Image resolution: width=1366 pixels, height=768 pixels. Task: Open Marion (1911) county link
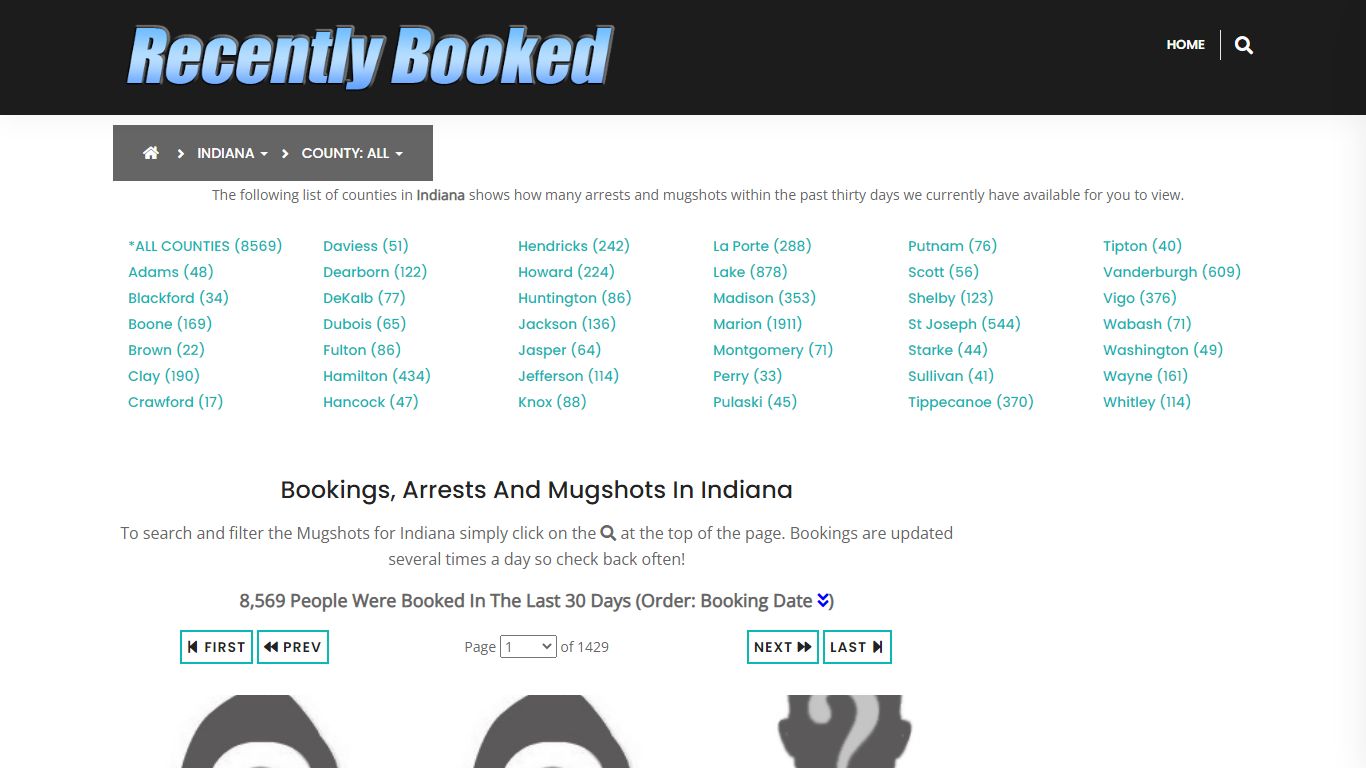click(x=758, y=324)
